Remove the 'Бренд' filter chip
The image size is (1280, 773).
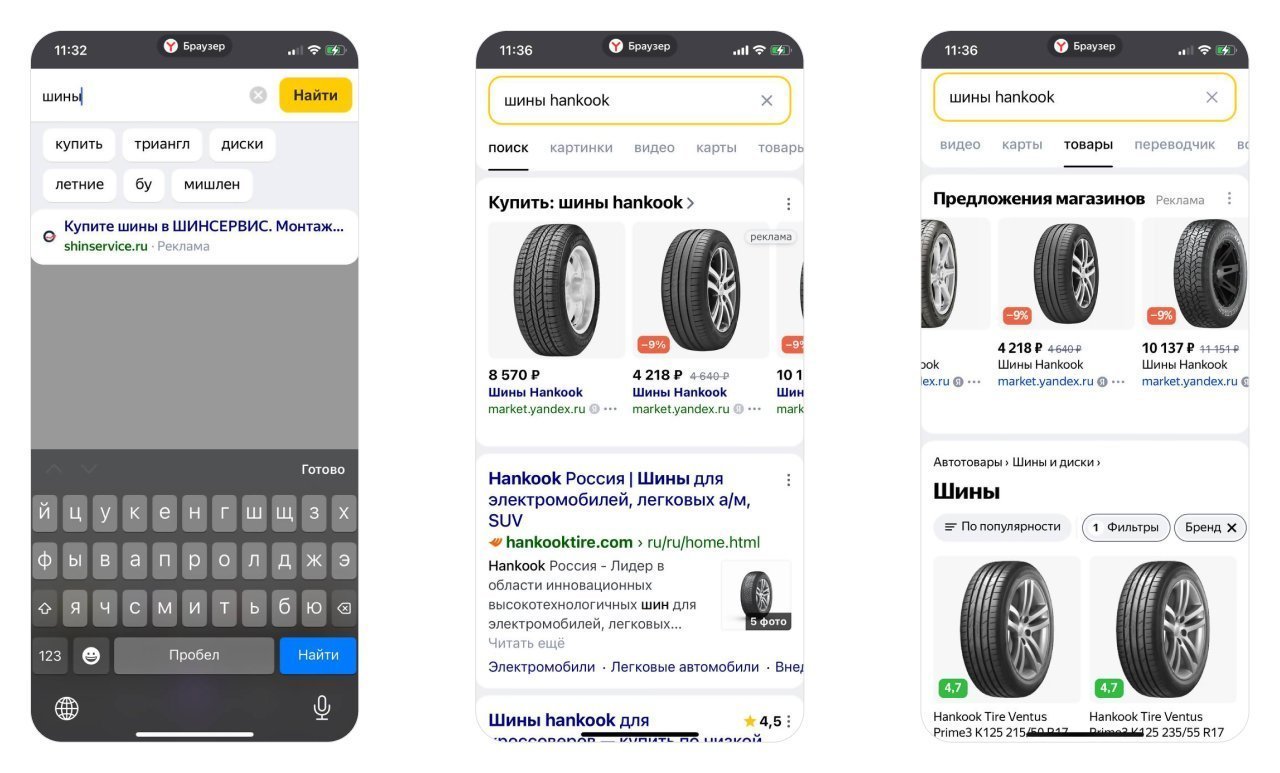[x=1232, y=528]
